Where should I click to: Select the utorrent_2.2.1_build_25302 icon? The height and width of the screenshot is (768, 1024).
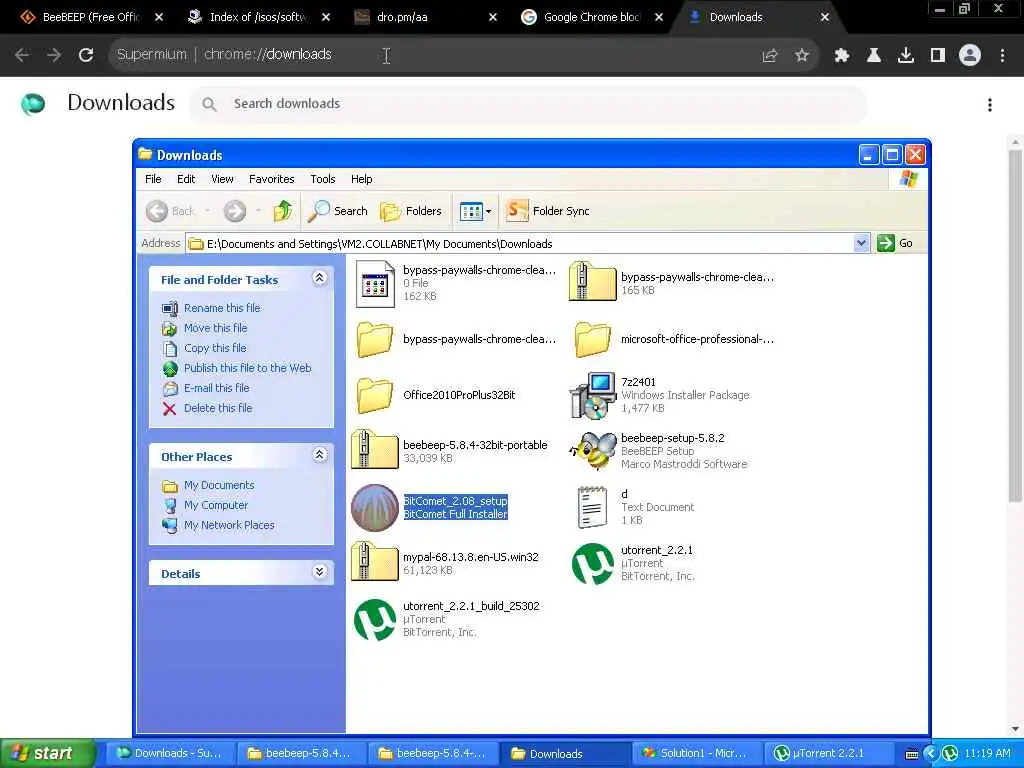click(375, 620)
